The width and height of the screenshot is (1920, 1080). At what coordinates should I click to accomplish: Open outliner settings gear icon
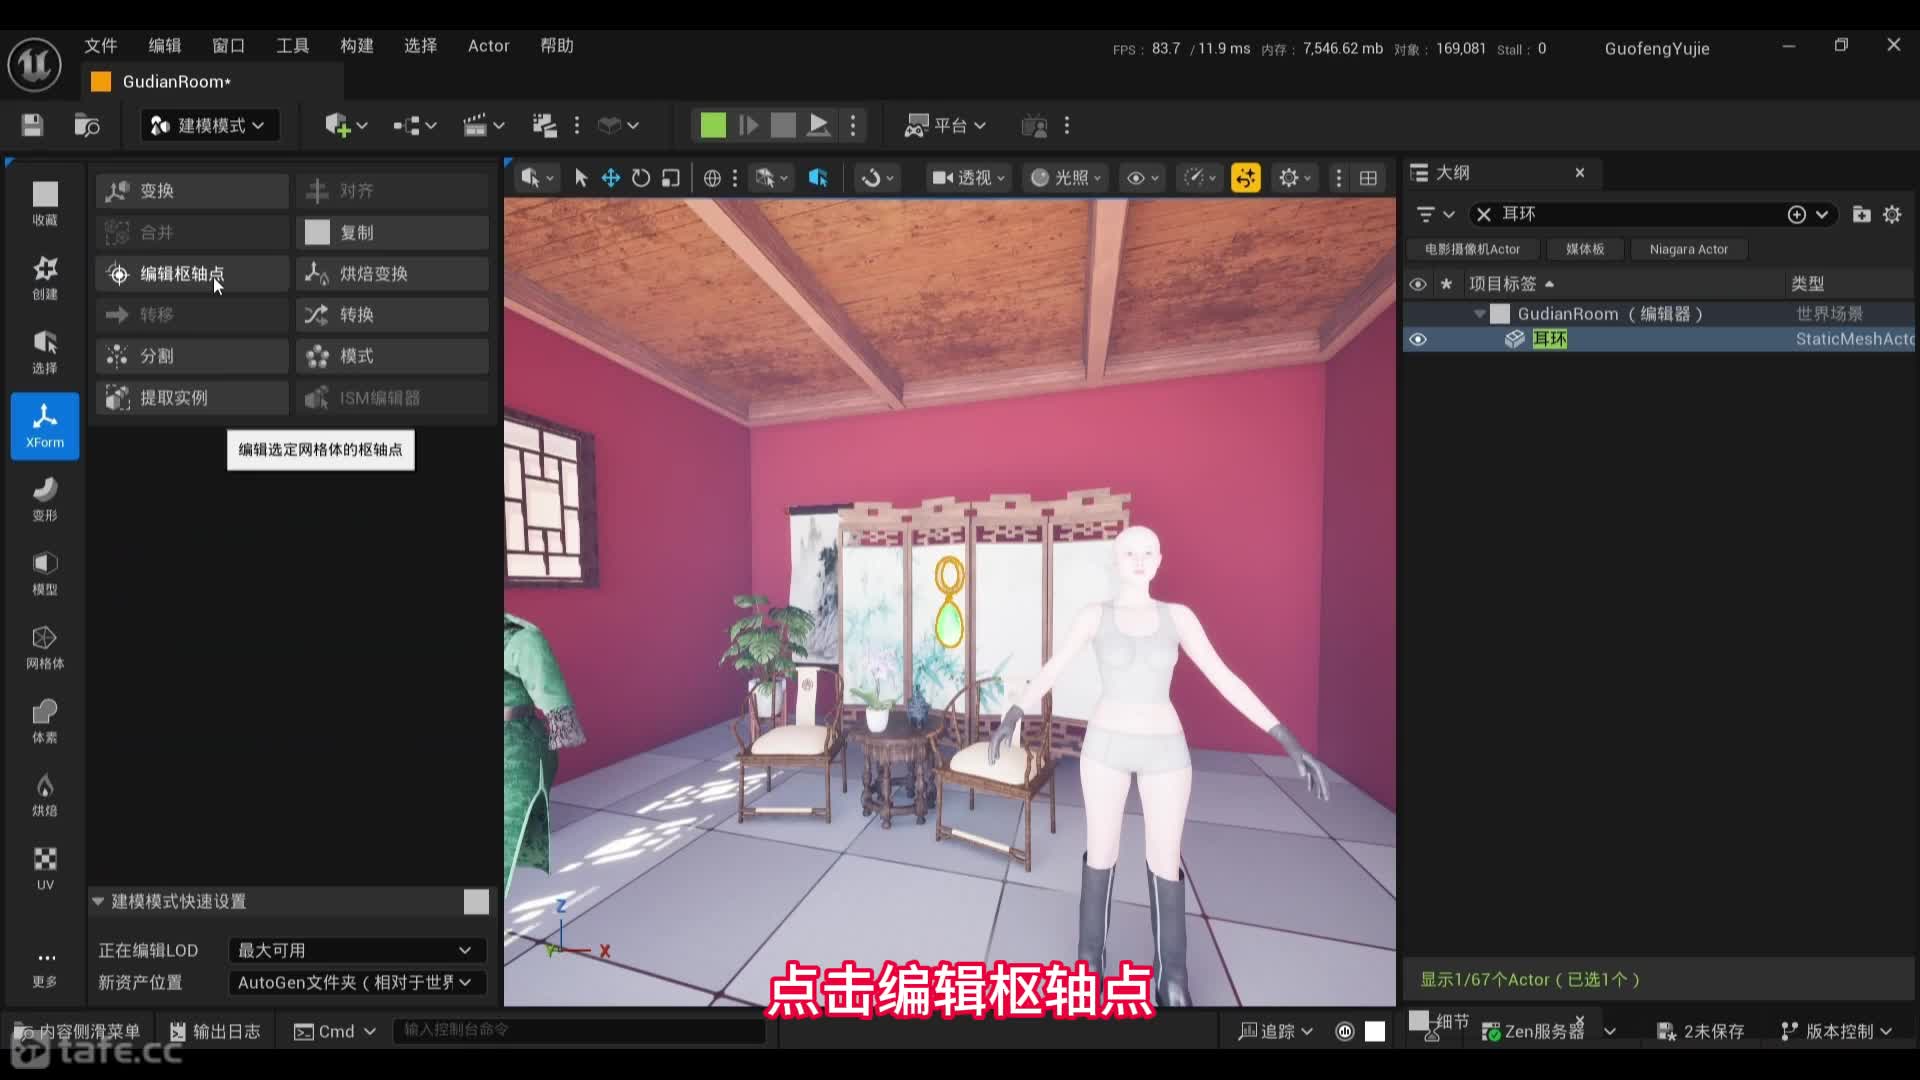click(x=1892, y=214)
